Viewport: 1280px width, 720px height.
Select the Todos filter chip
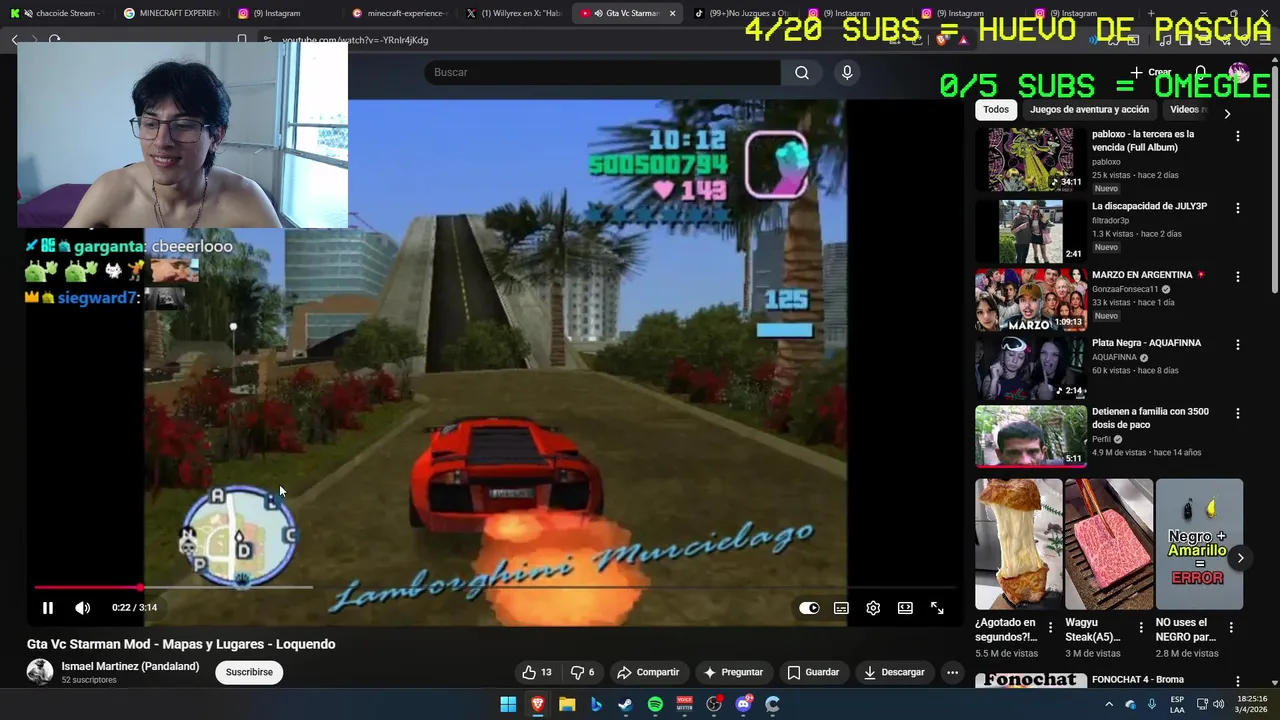pyautogui.click(x=996, y=110)
